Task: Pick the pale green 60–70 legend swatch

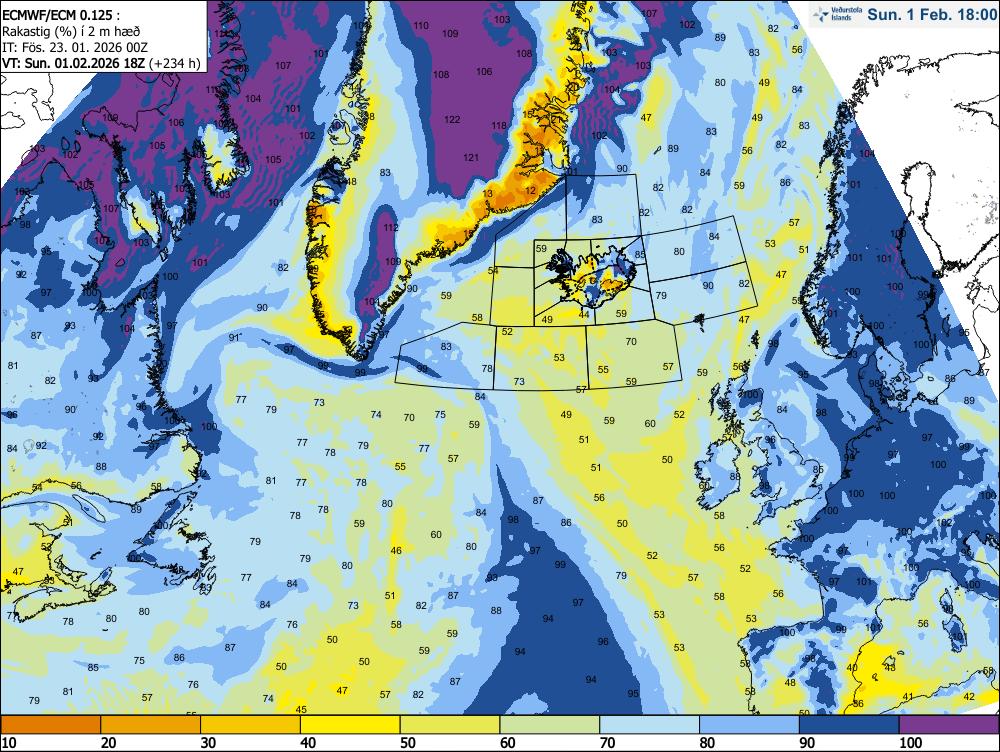Action: point(550,725)
